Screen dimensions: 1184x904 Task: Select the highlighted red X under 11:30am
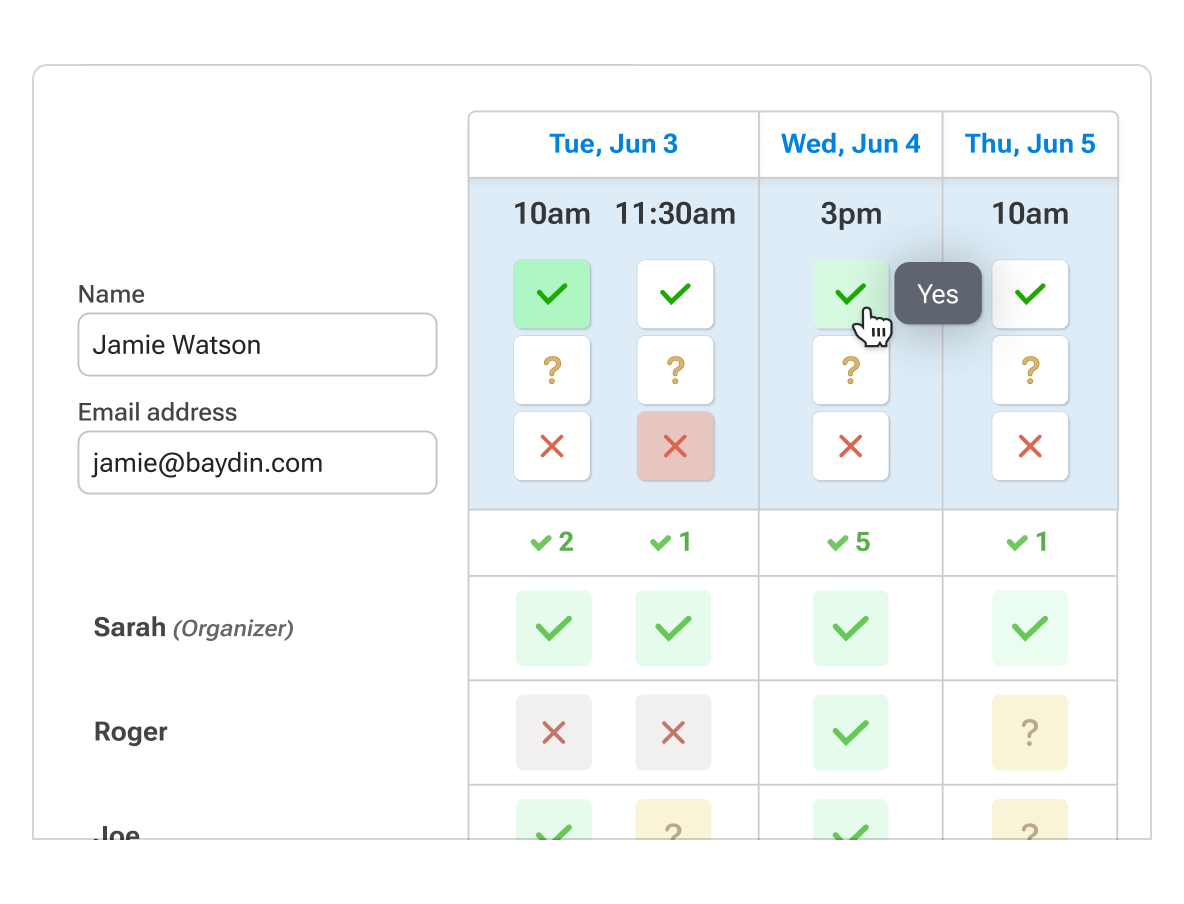675,446
